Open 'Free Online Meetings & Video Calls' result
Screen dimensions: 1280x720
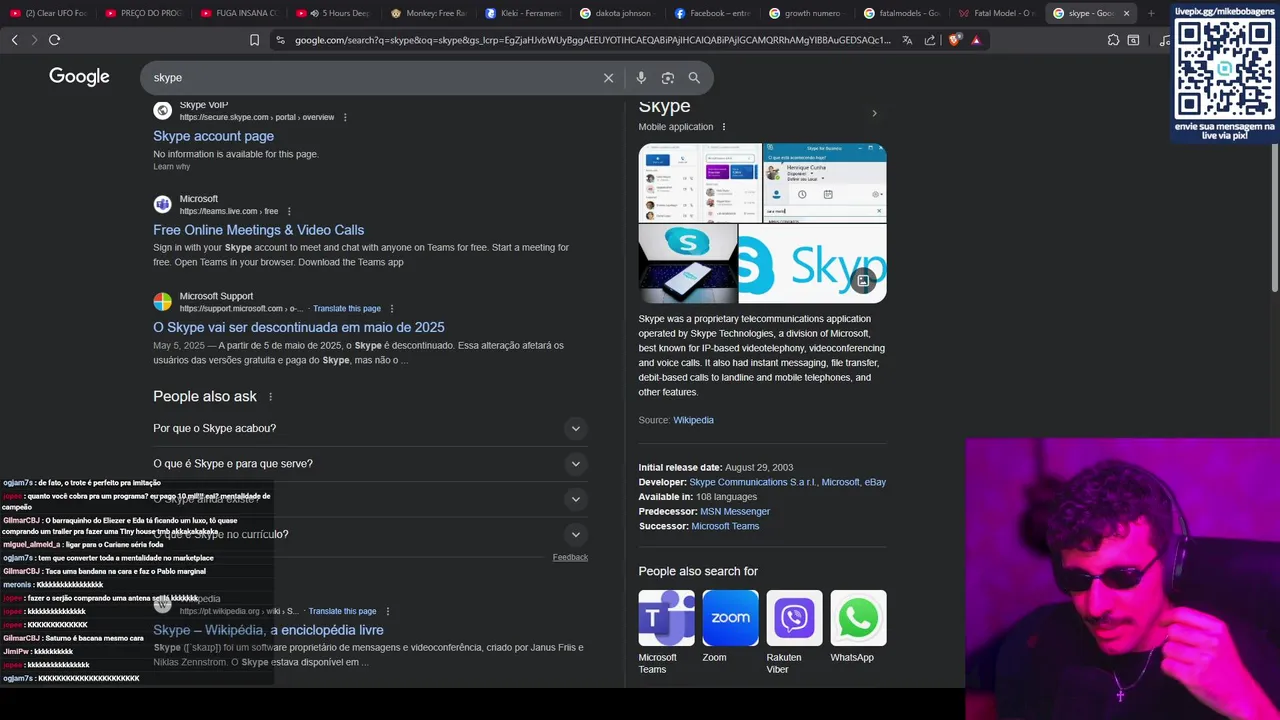pos(258,230)
